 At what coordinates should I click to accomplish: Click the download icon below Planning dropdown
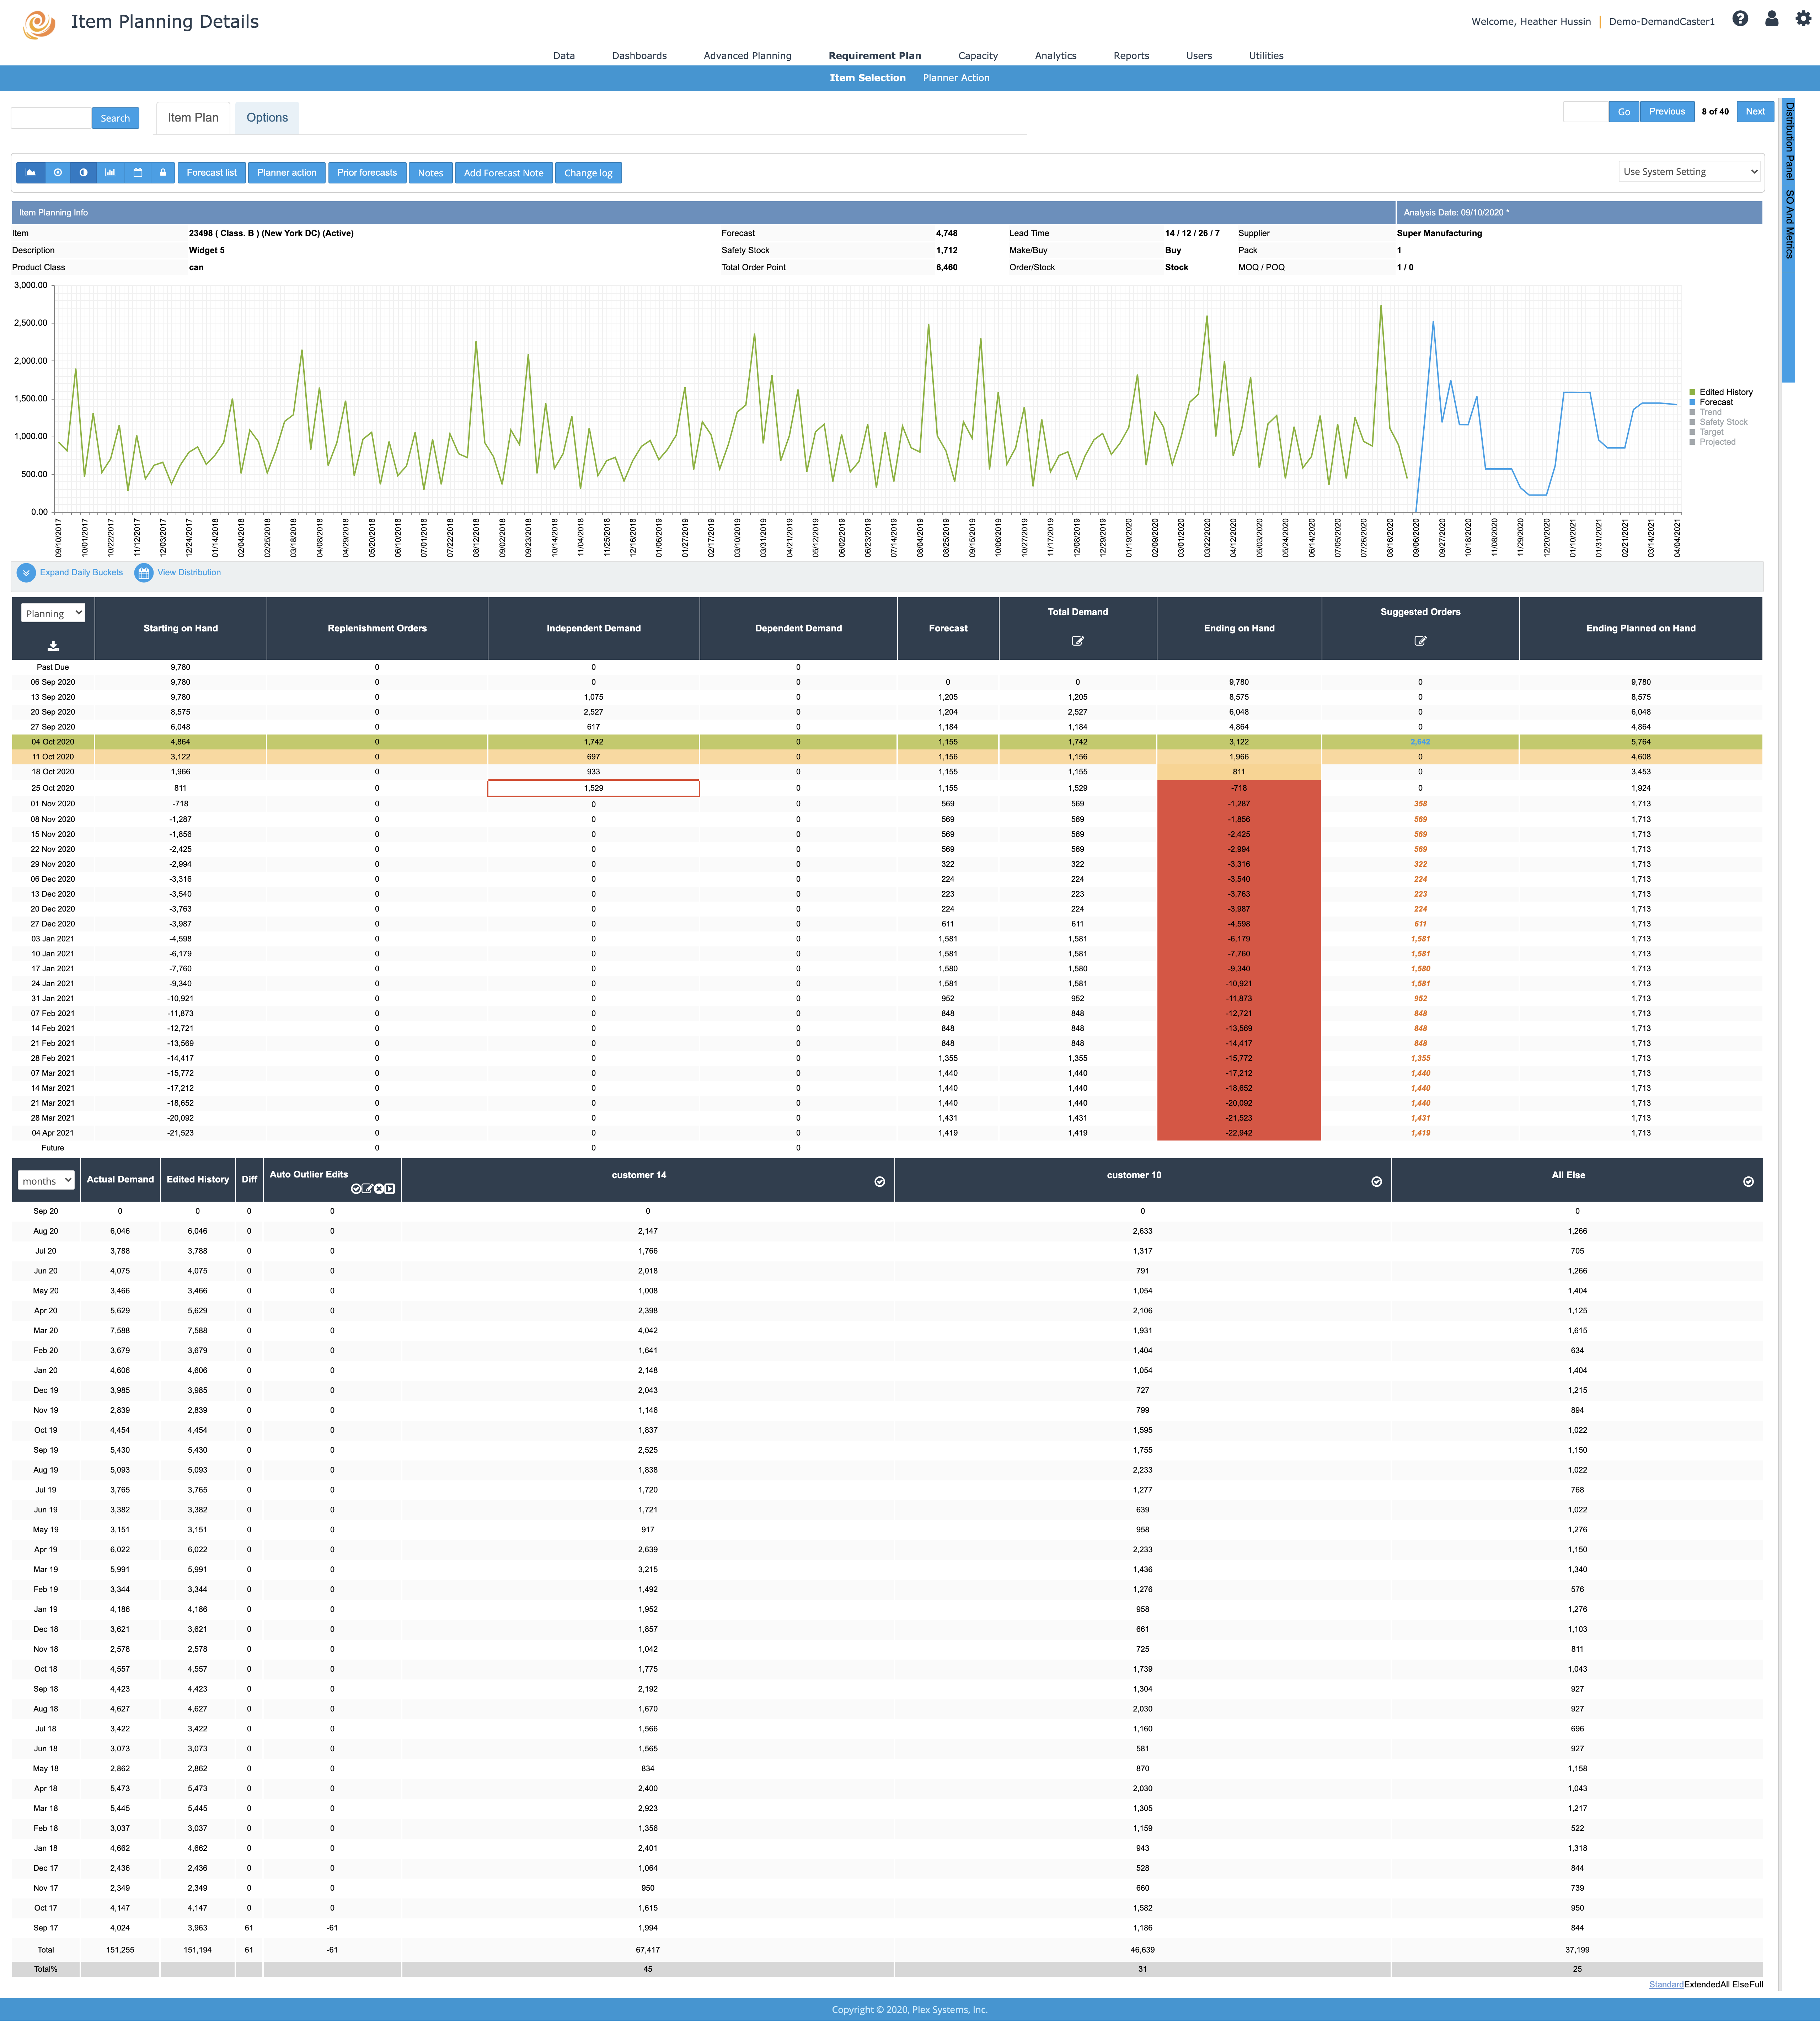coord(53,646)
